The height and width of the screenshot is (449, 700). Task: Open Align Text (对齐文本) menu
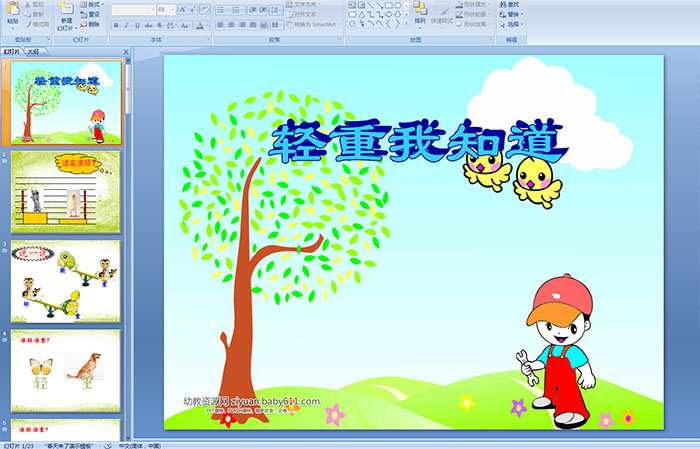[x=303, y=14]
